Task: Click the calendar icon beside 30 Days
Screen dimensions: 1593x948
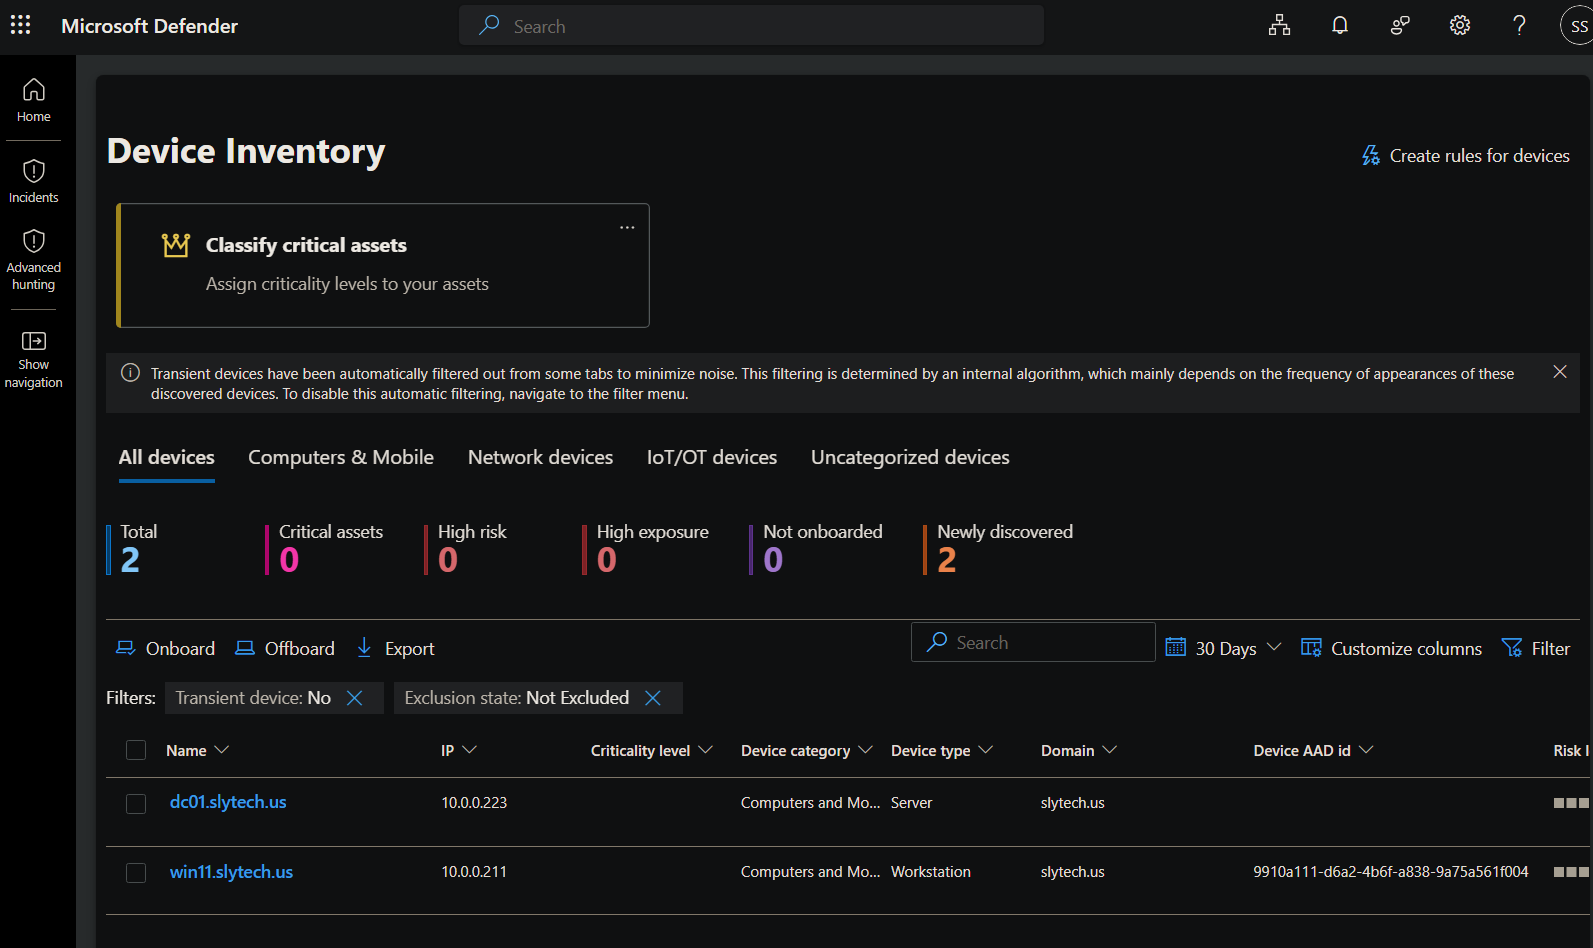Action: pyautogui.click(x=1176, y=648)
